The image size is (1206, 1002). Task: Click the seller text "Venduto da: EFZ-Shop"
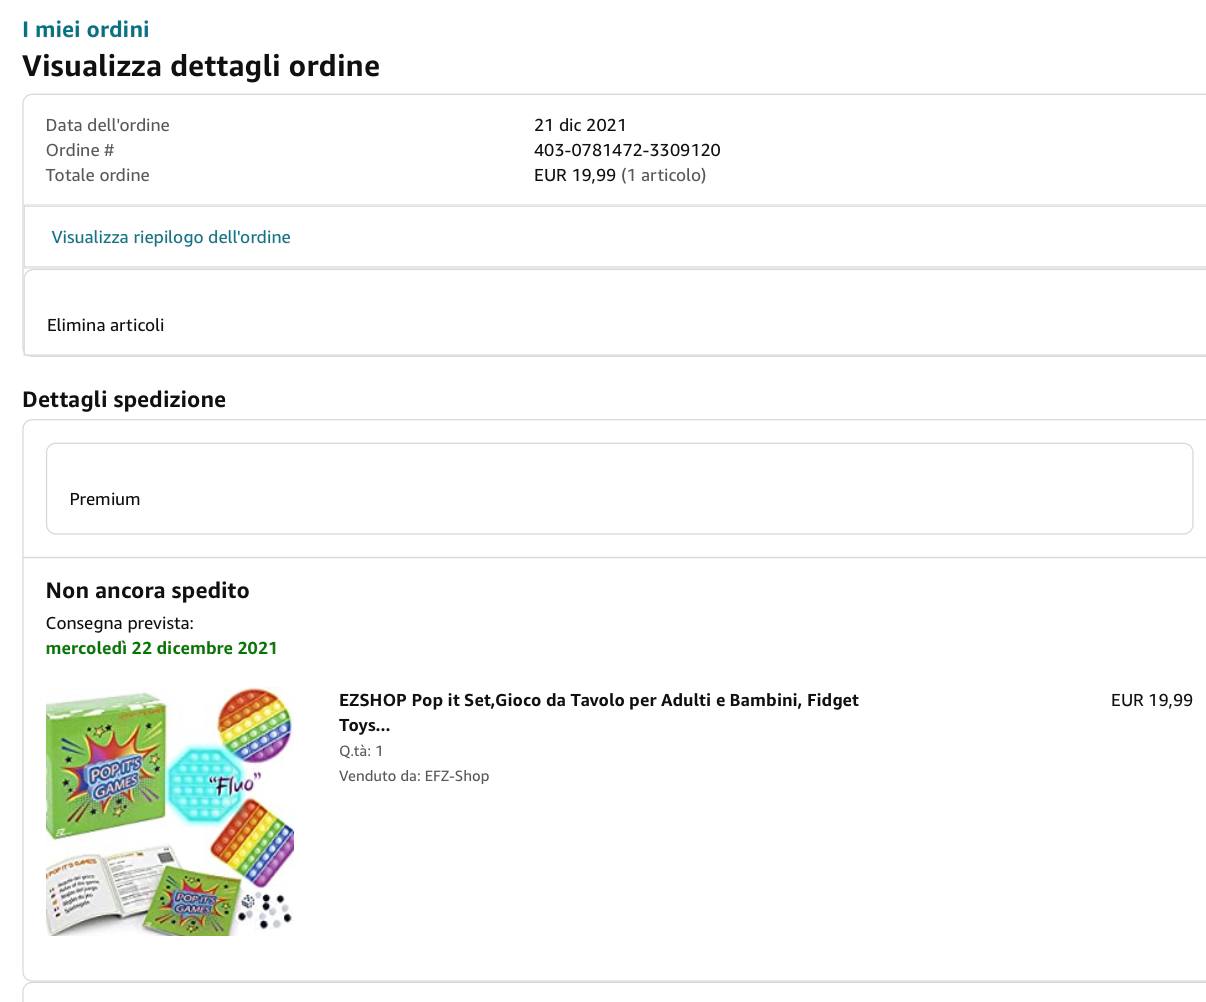pyautogui.click(x=414, y=776)
